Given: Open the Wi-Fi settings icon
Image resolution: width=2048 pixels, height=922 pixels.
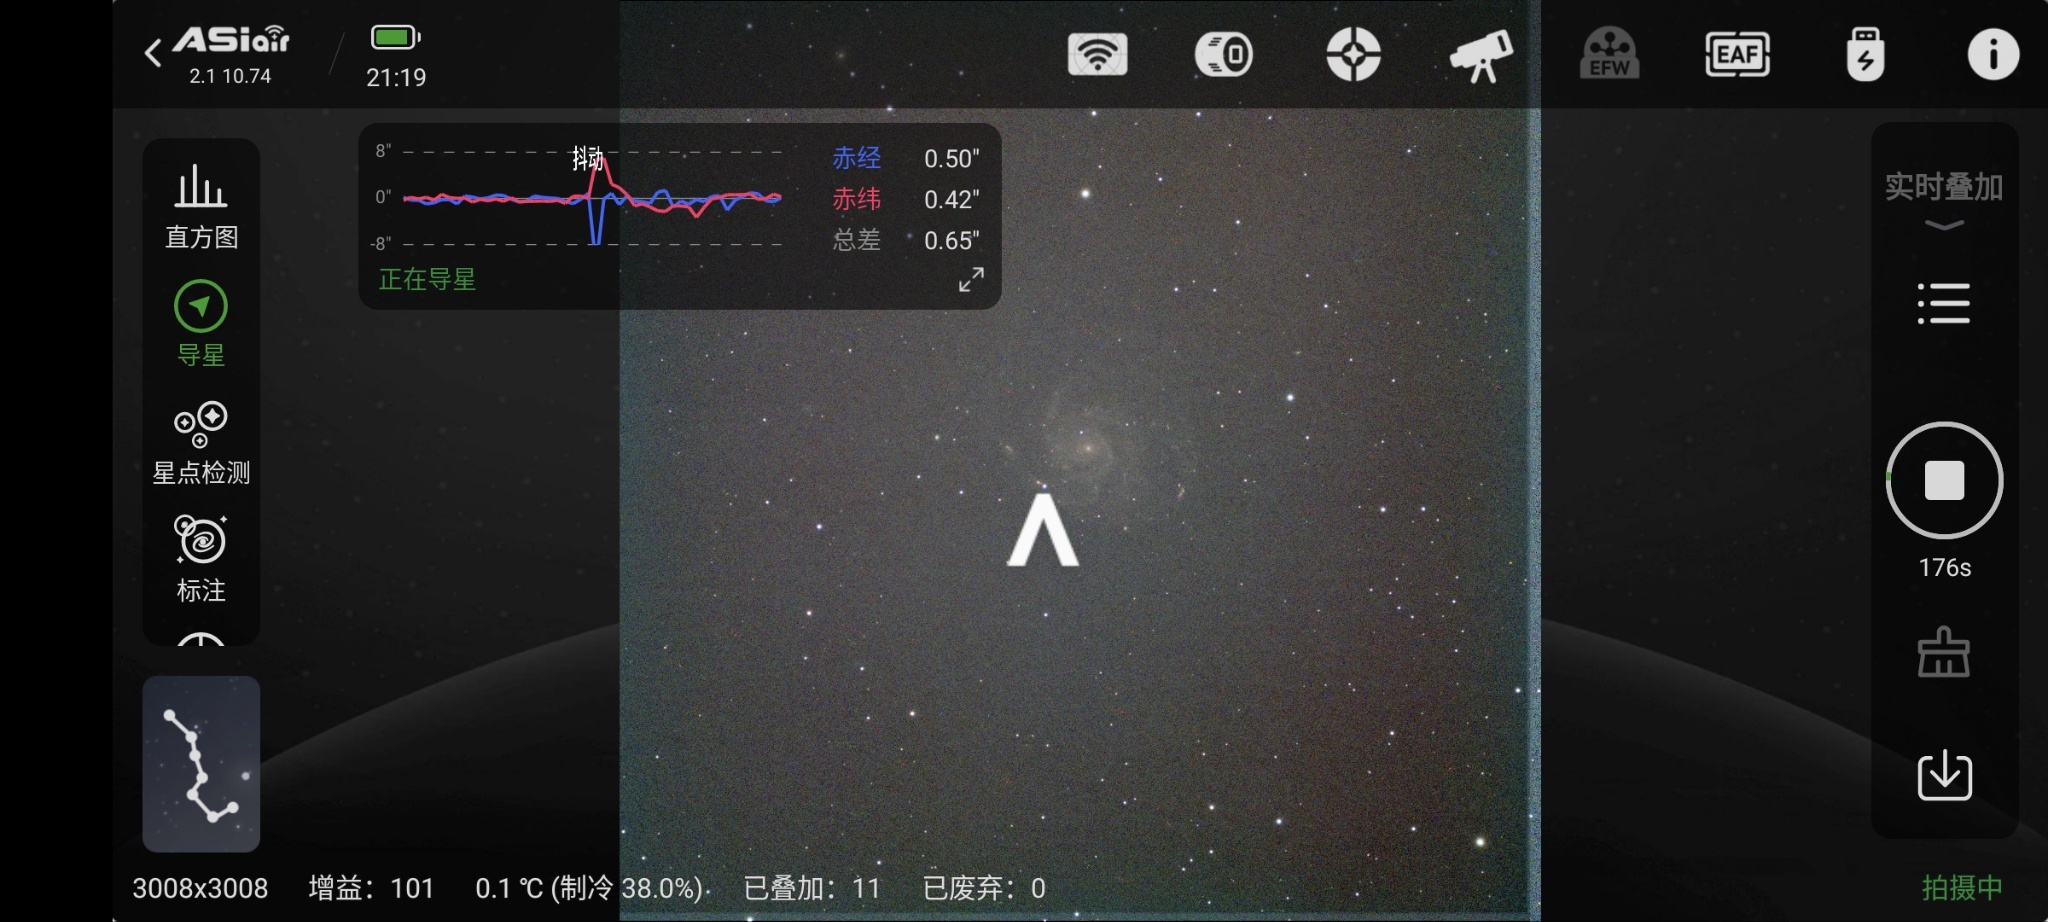Looking at the screenshot, I should click(1097, 54).
